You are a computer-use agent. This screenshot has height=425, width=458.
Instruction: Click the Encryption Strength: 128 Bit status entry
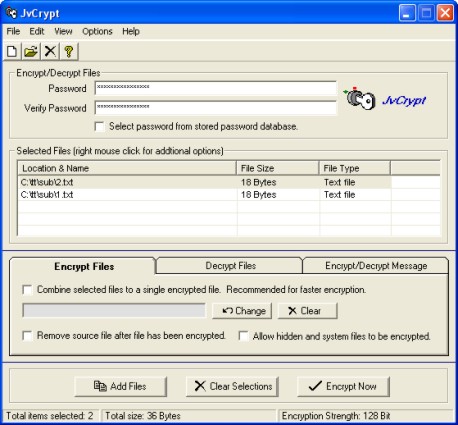366,416
